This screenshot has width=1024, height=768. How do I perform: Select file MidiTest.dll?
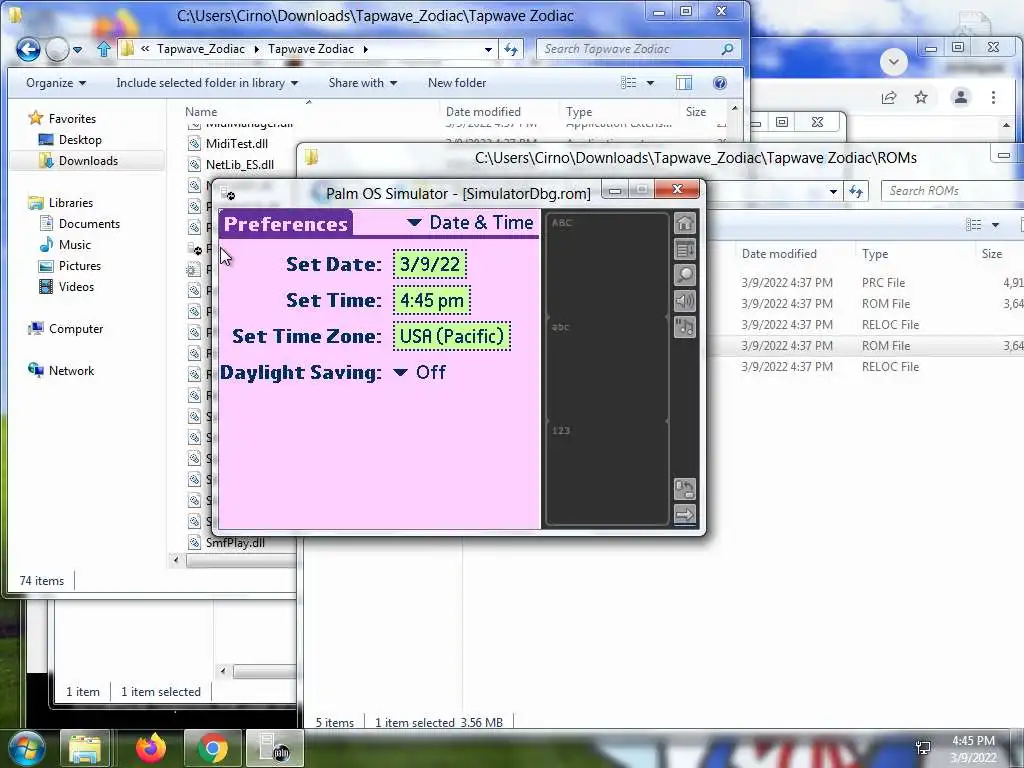(236, 144)
